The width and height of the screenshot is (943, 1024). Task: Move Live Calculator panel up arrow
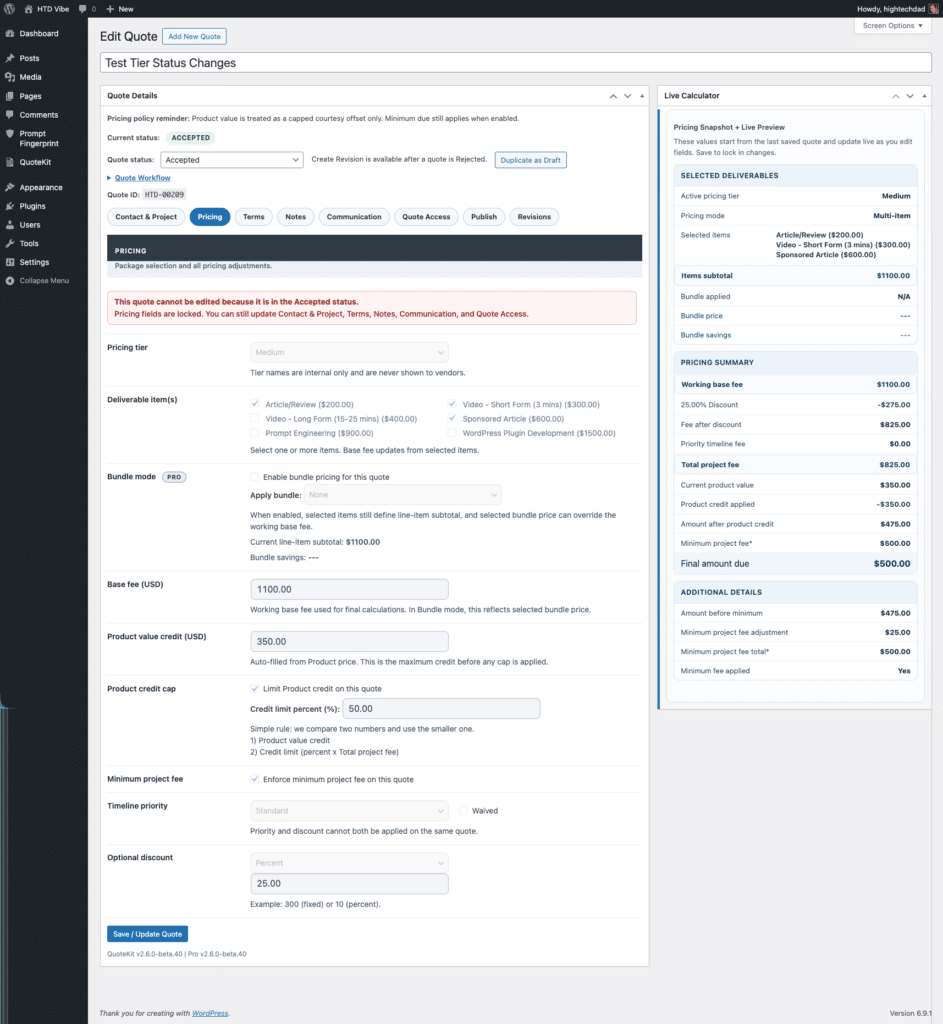896,96
